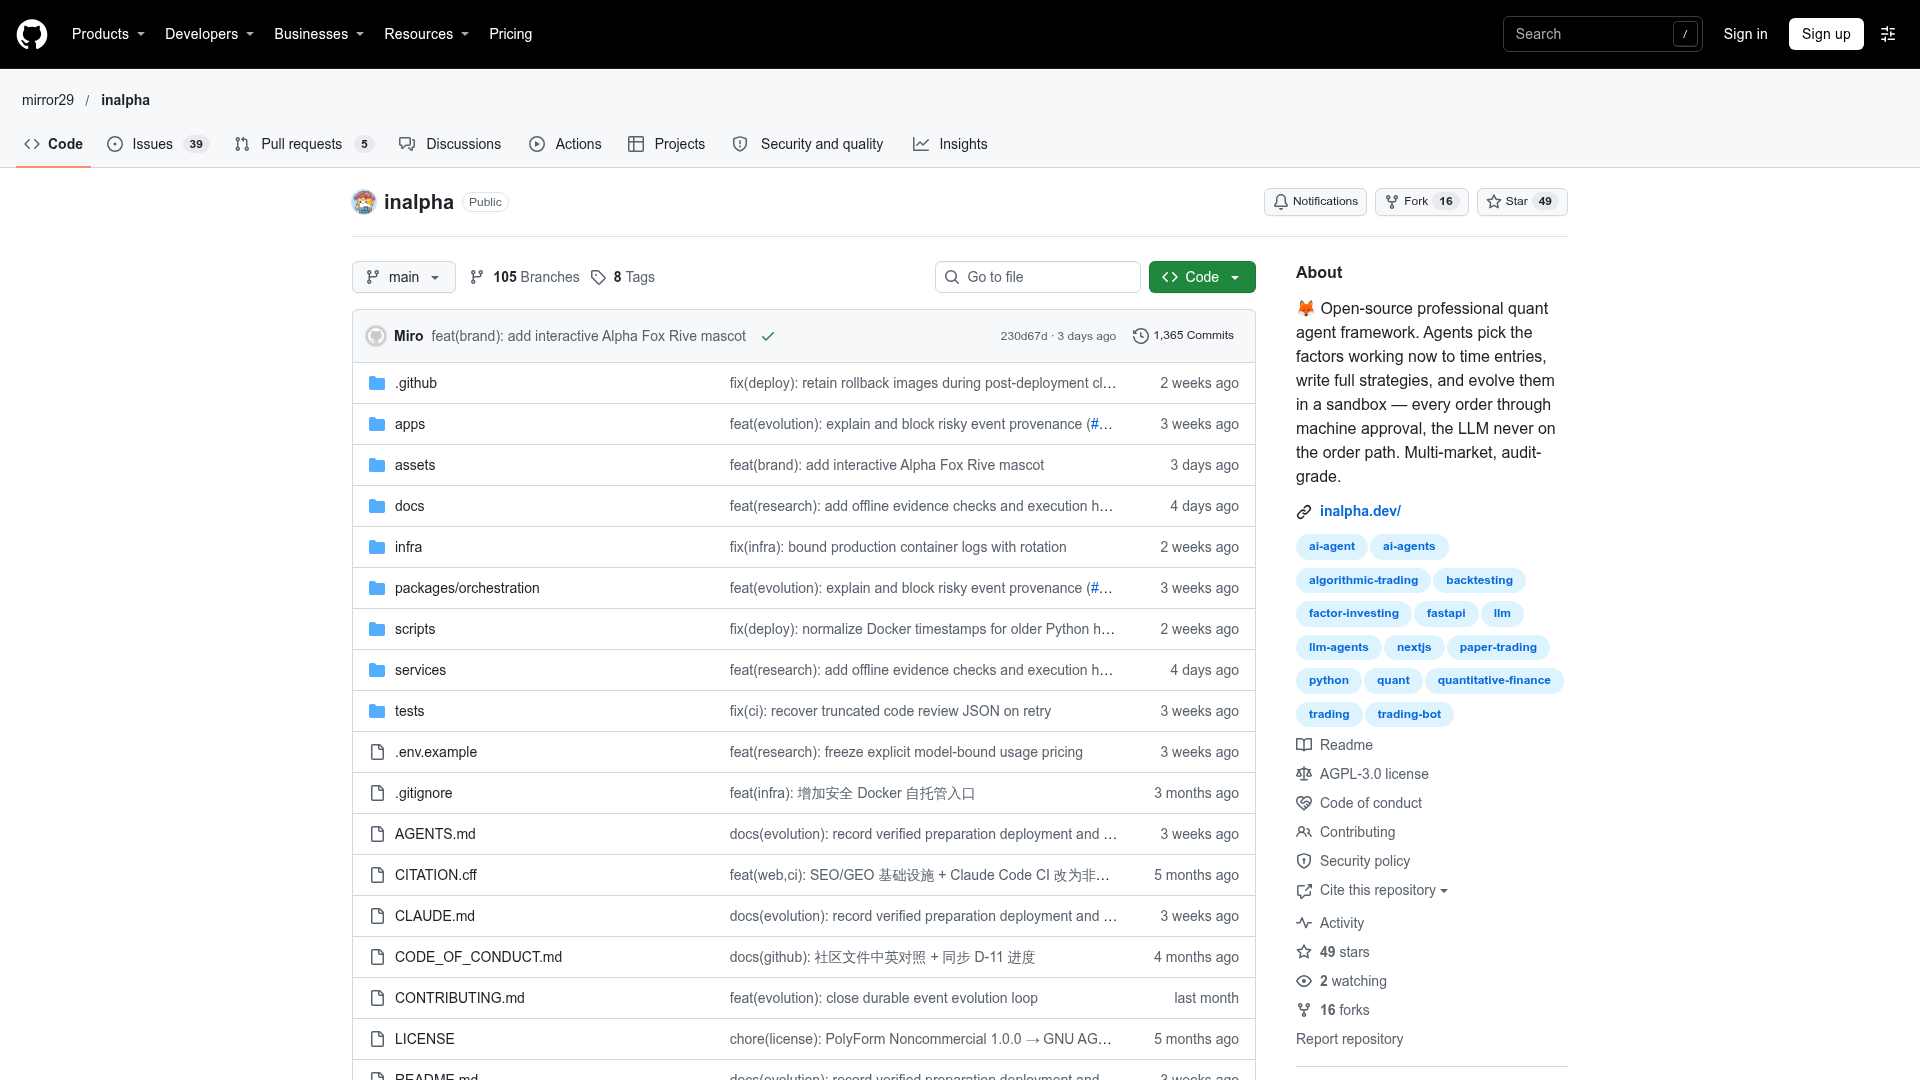Expand Cite this repository
The image size is (1920, 1080).
click(1372, 890)
